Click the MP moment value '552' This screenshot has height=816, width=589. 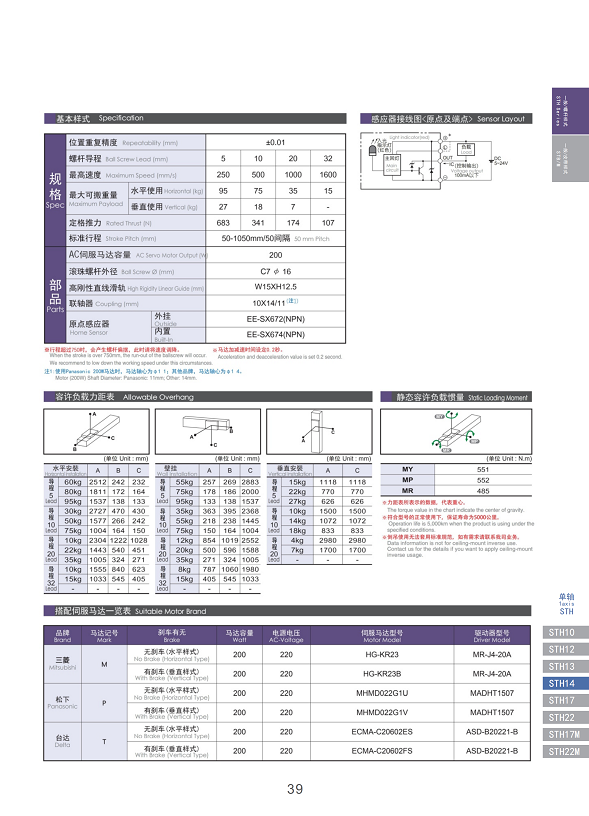483,480
